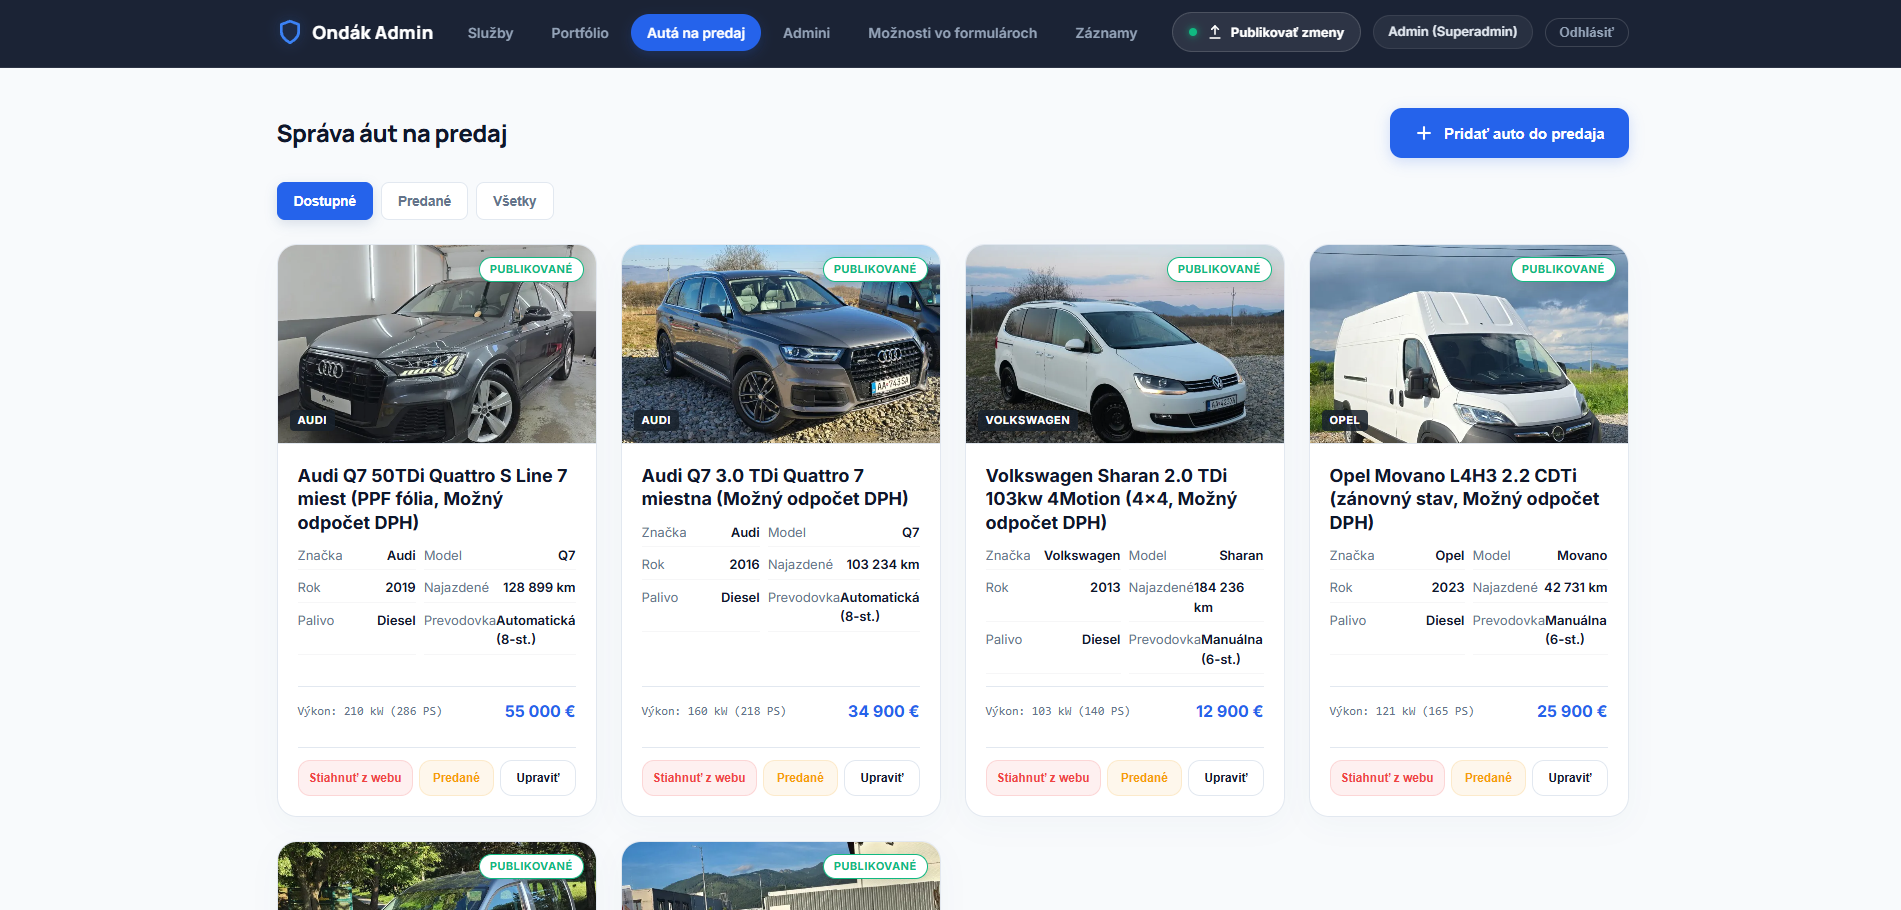This screenshot has height=910, width=1901.
Task: Click PUBLIKOVANÉ badge on Audi Q7 3.0 TDi card
Action: [875, 269]
